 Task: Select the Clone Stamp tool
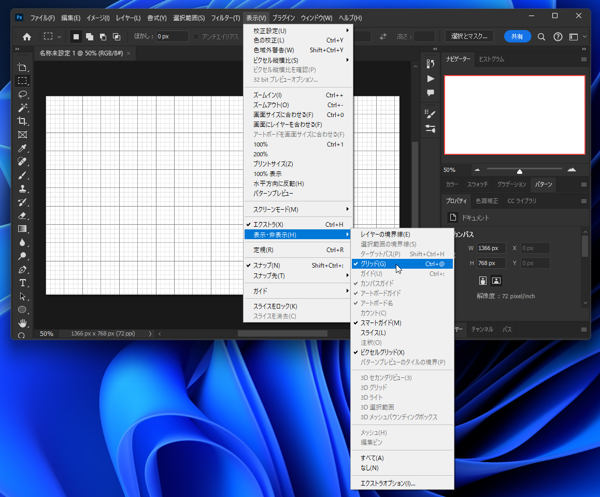click(23, 189)
